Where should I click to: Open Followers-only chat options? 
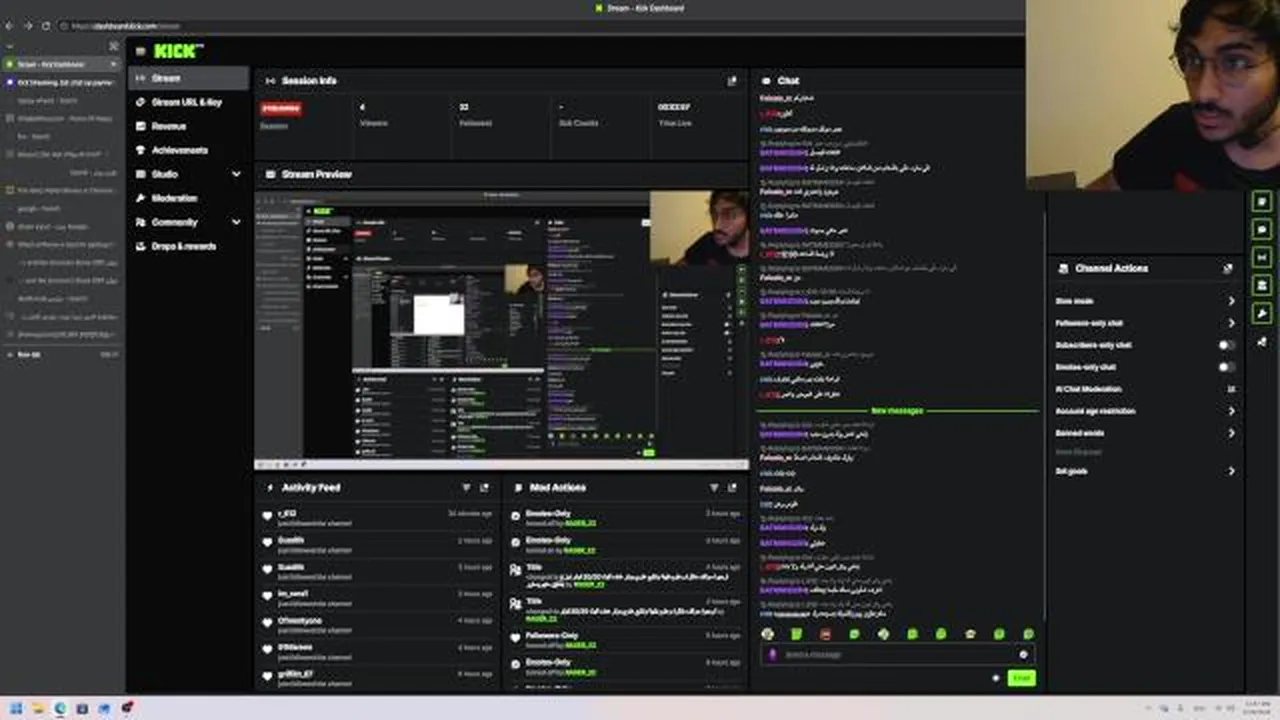[1145, 323]
